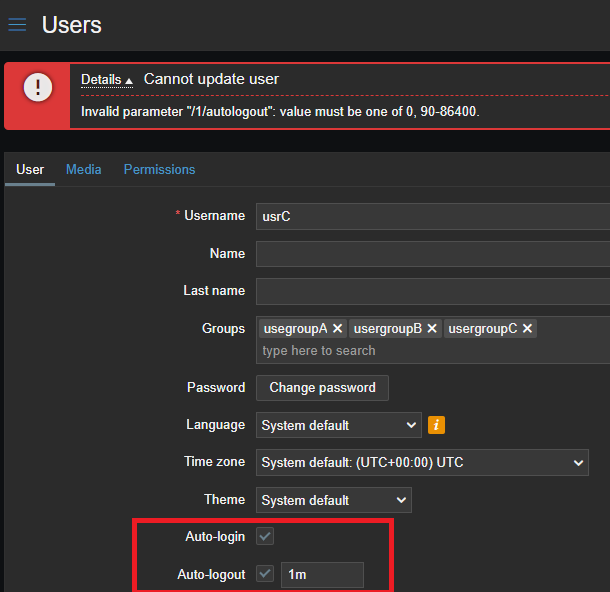Open the hamburger sidebar menu

(x=17, y=25)
